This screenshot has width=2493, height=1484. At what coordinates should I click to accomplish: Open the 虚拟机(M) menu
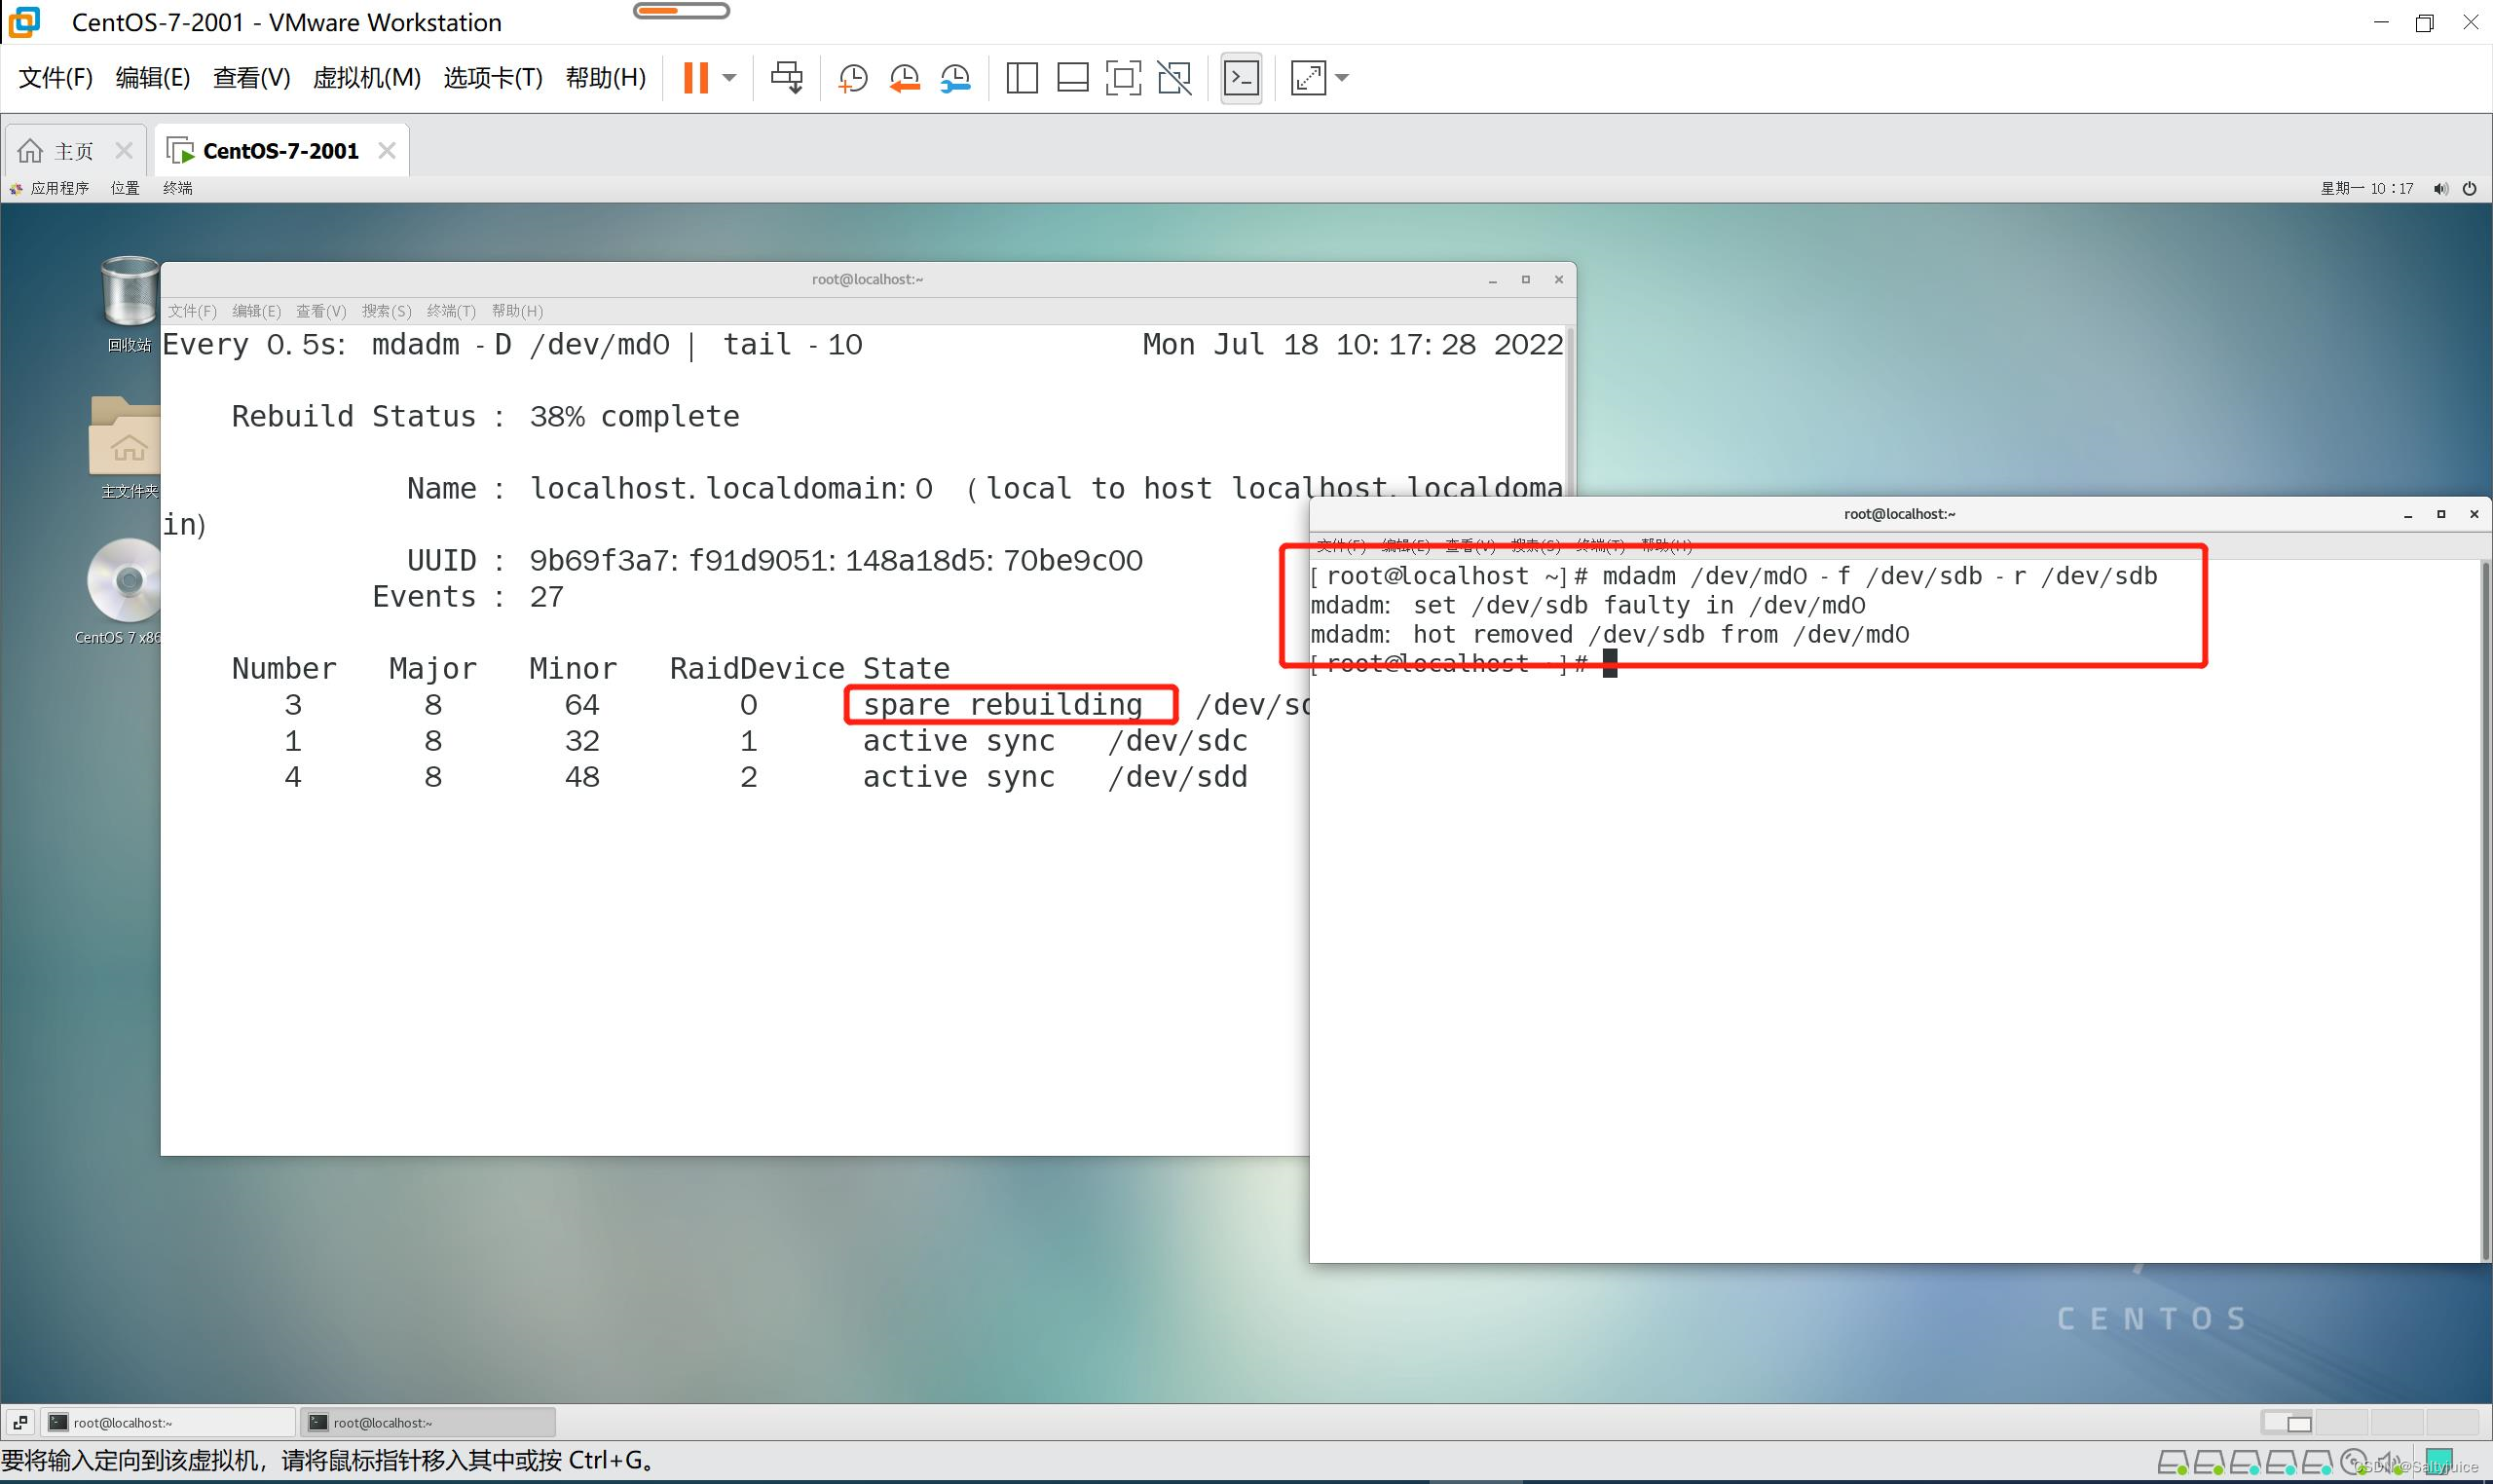pyautogui.click(x=367, y=78)
